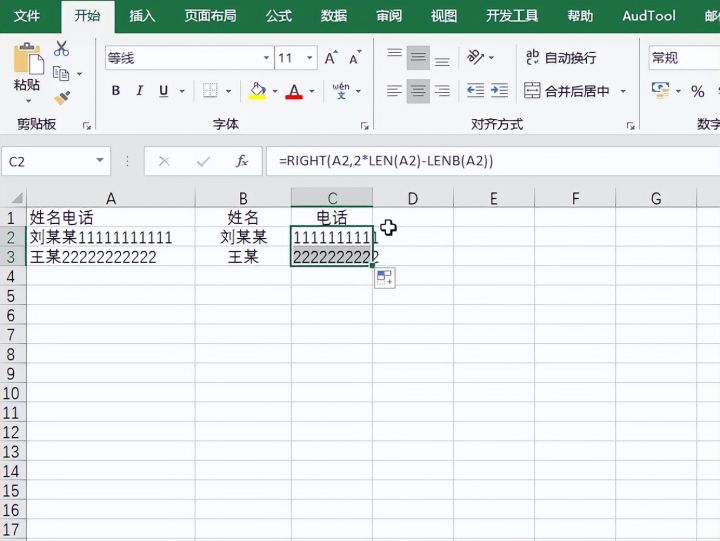The height and width of the screenshot is (541, 720).
Task: Select the Format Painter brush icon
Action: coord(62,97)
